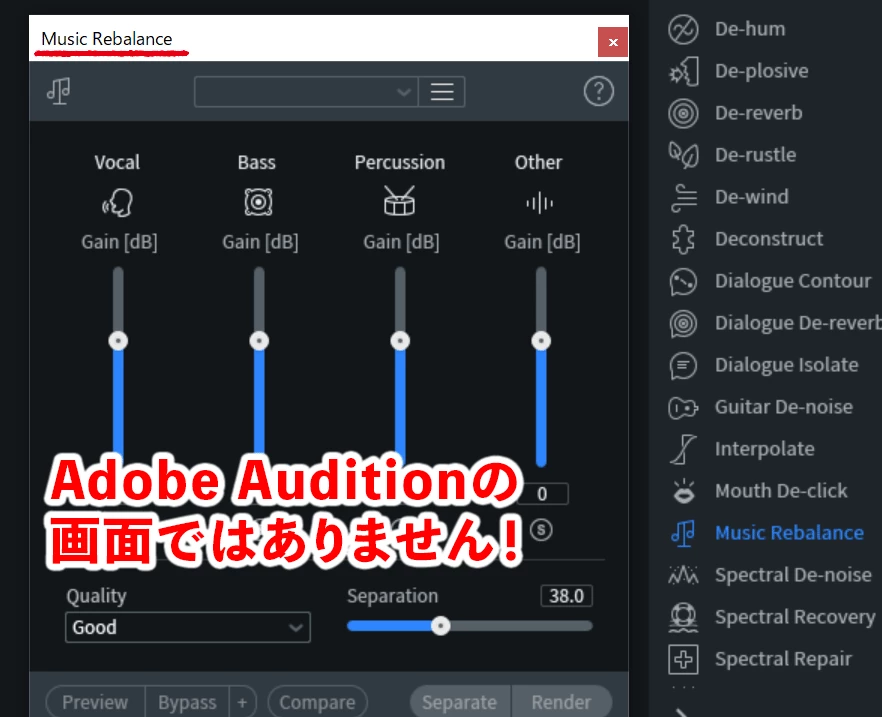Click the Other gain slider handle
Image resolution: width=882 pixels, height=717 pixels.
(x=541, y=341)
